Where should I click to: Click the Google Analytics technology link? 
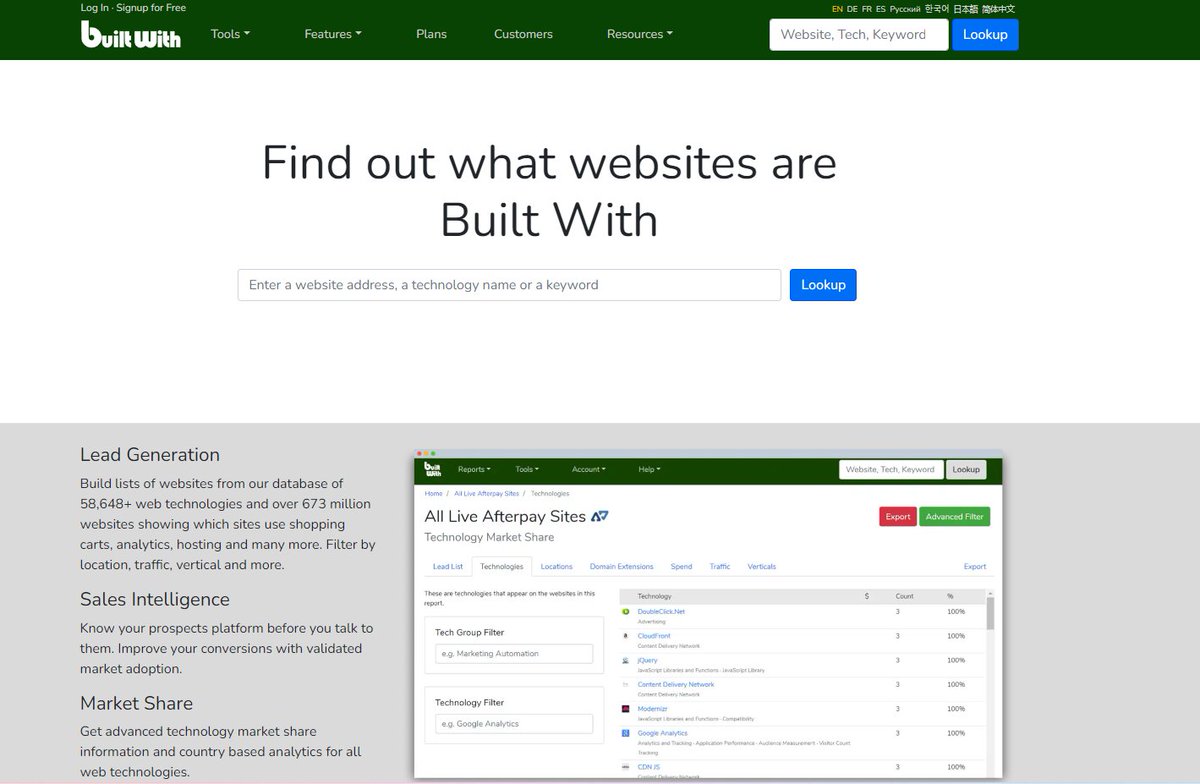[662, 734]
